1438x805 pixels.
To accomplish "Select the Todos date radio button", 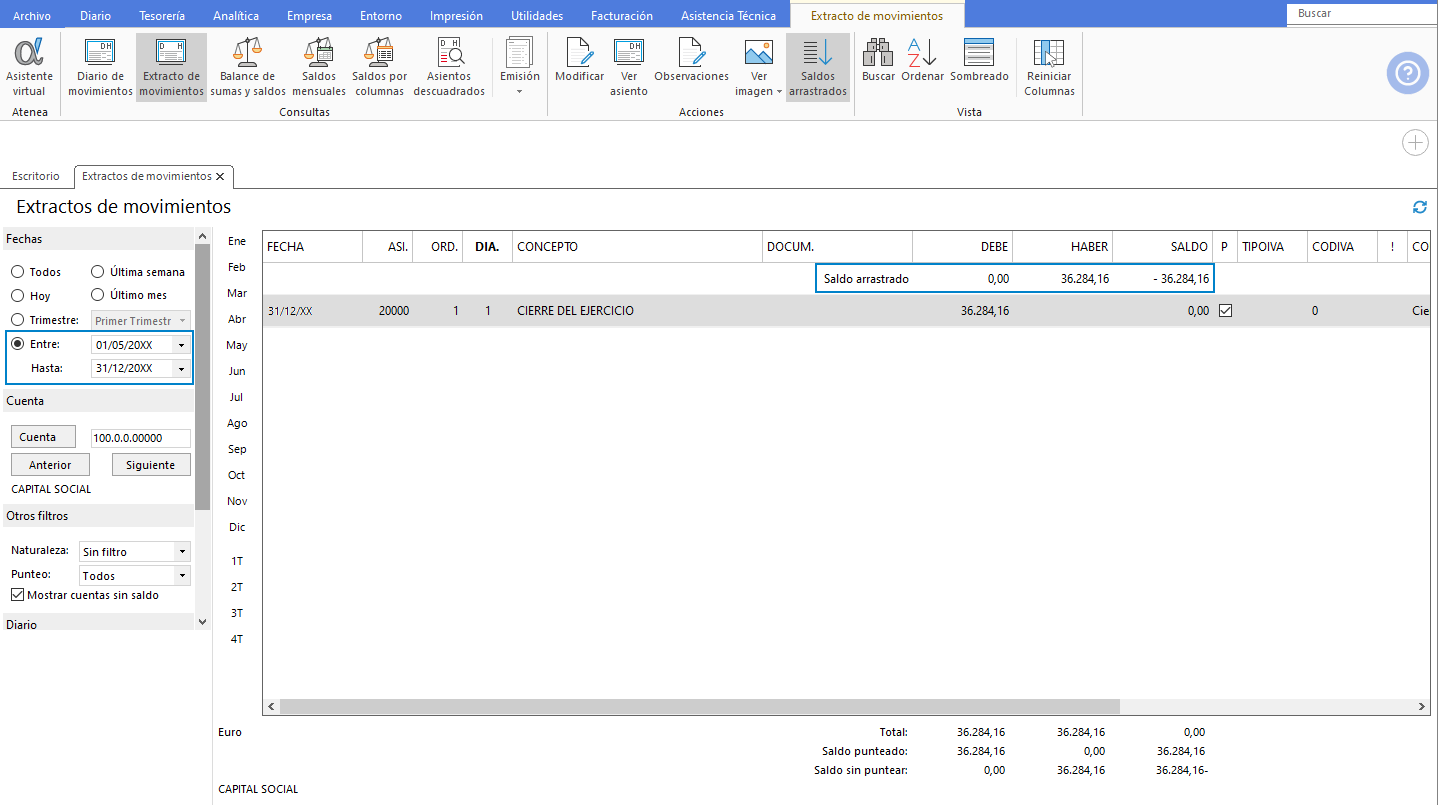I will pos(17,272).
